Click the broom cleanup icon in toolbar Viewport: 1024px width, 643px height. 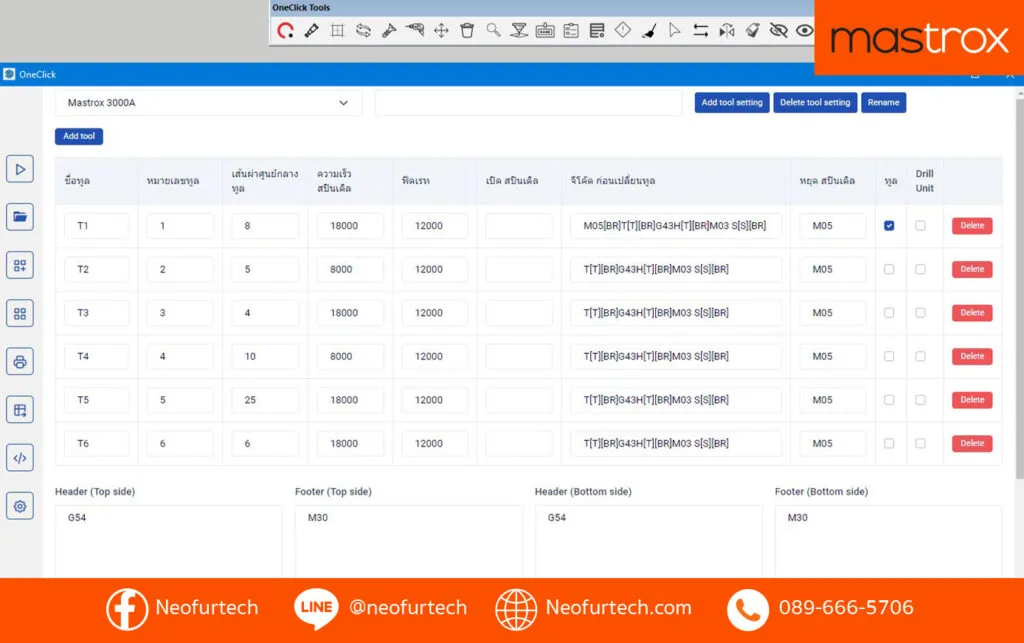click(x=648, y=31)
